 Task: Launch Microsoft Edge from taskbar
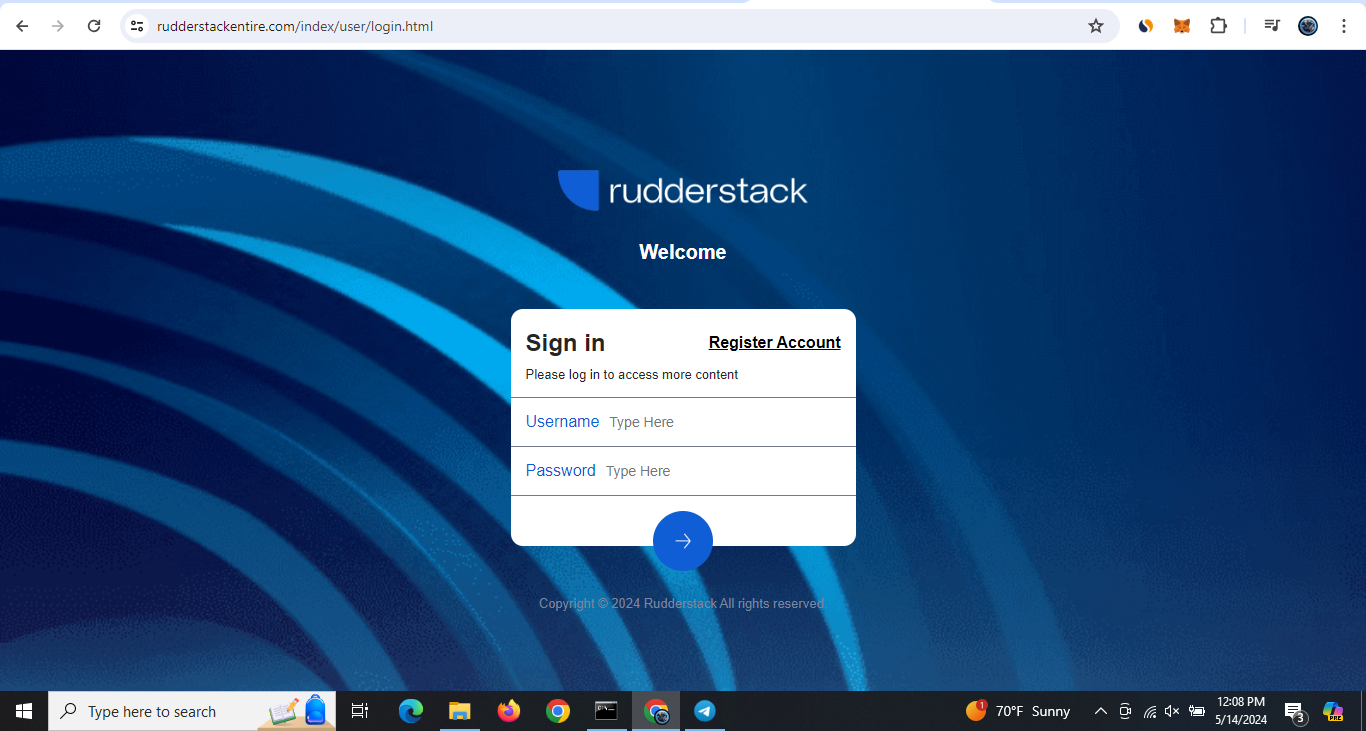[411, 711]
